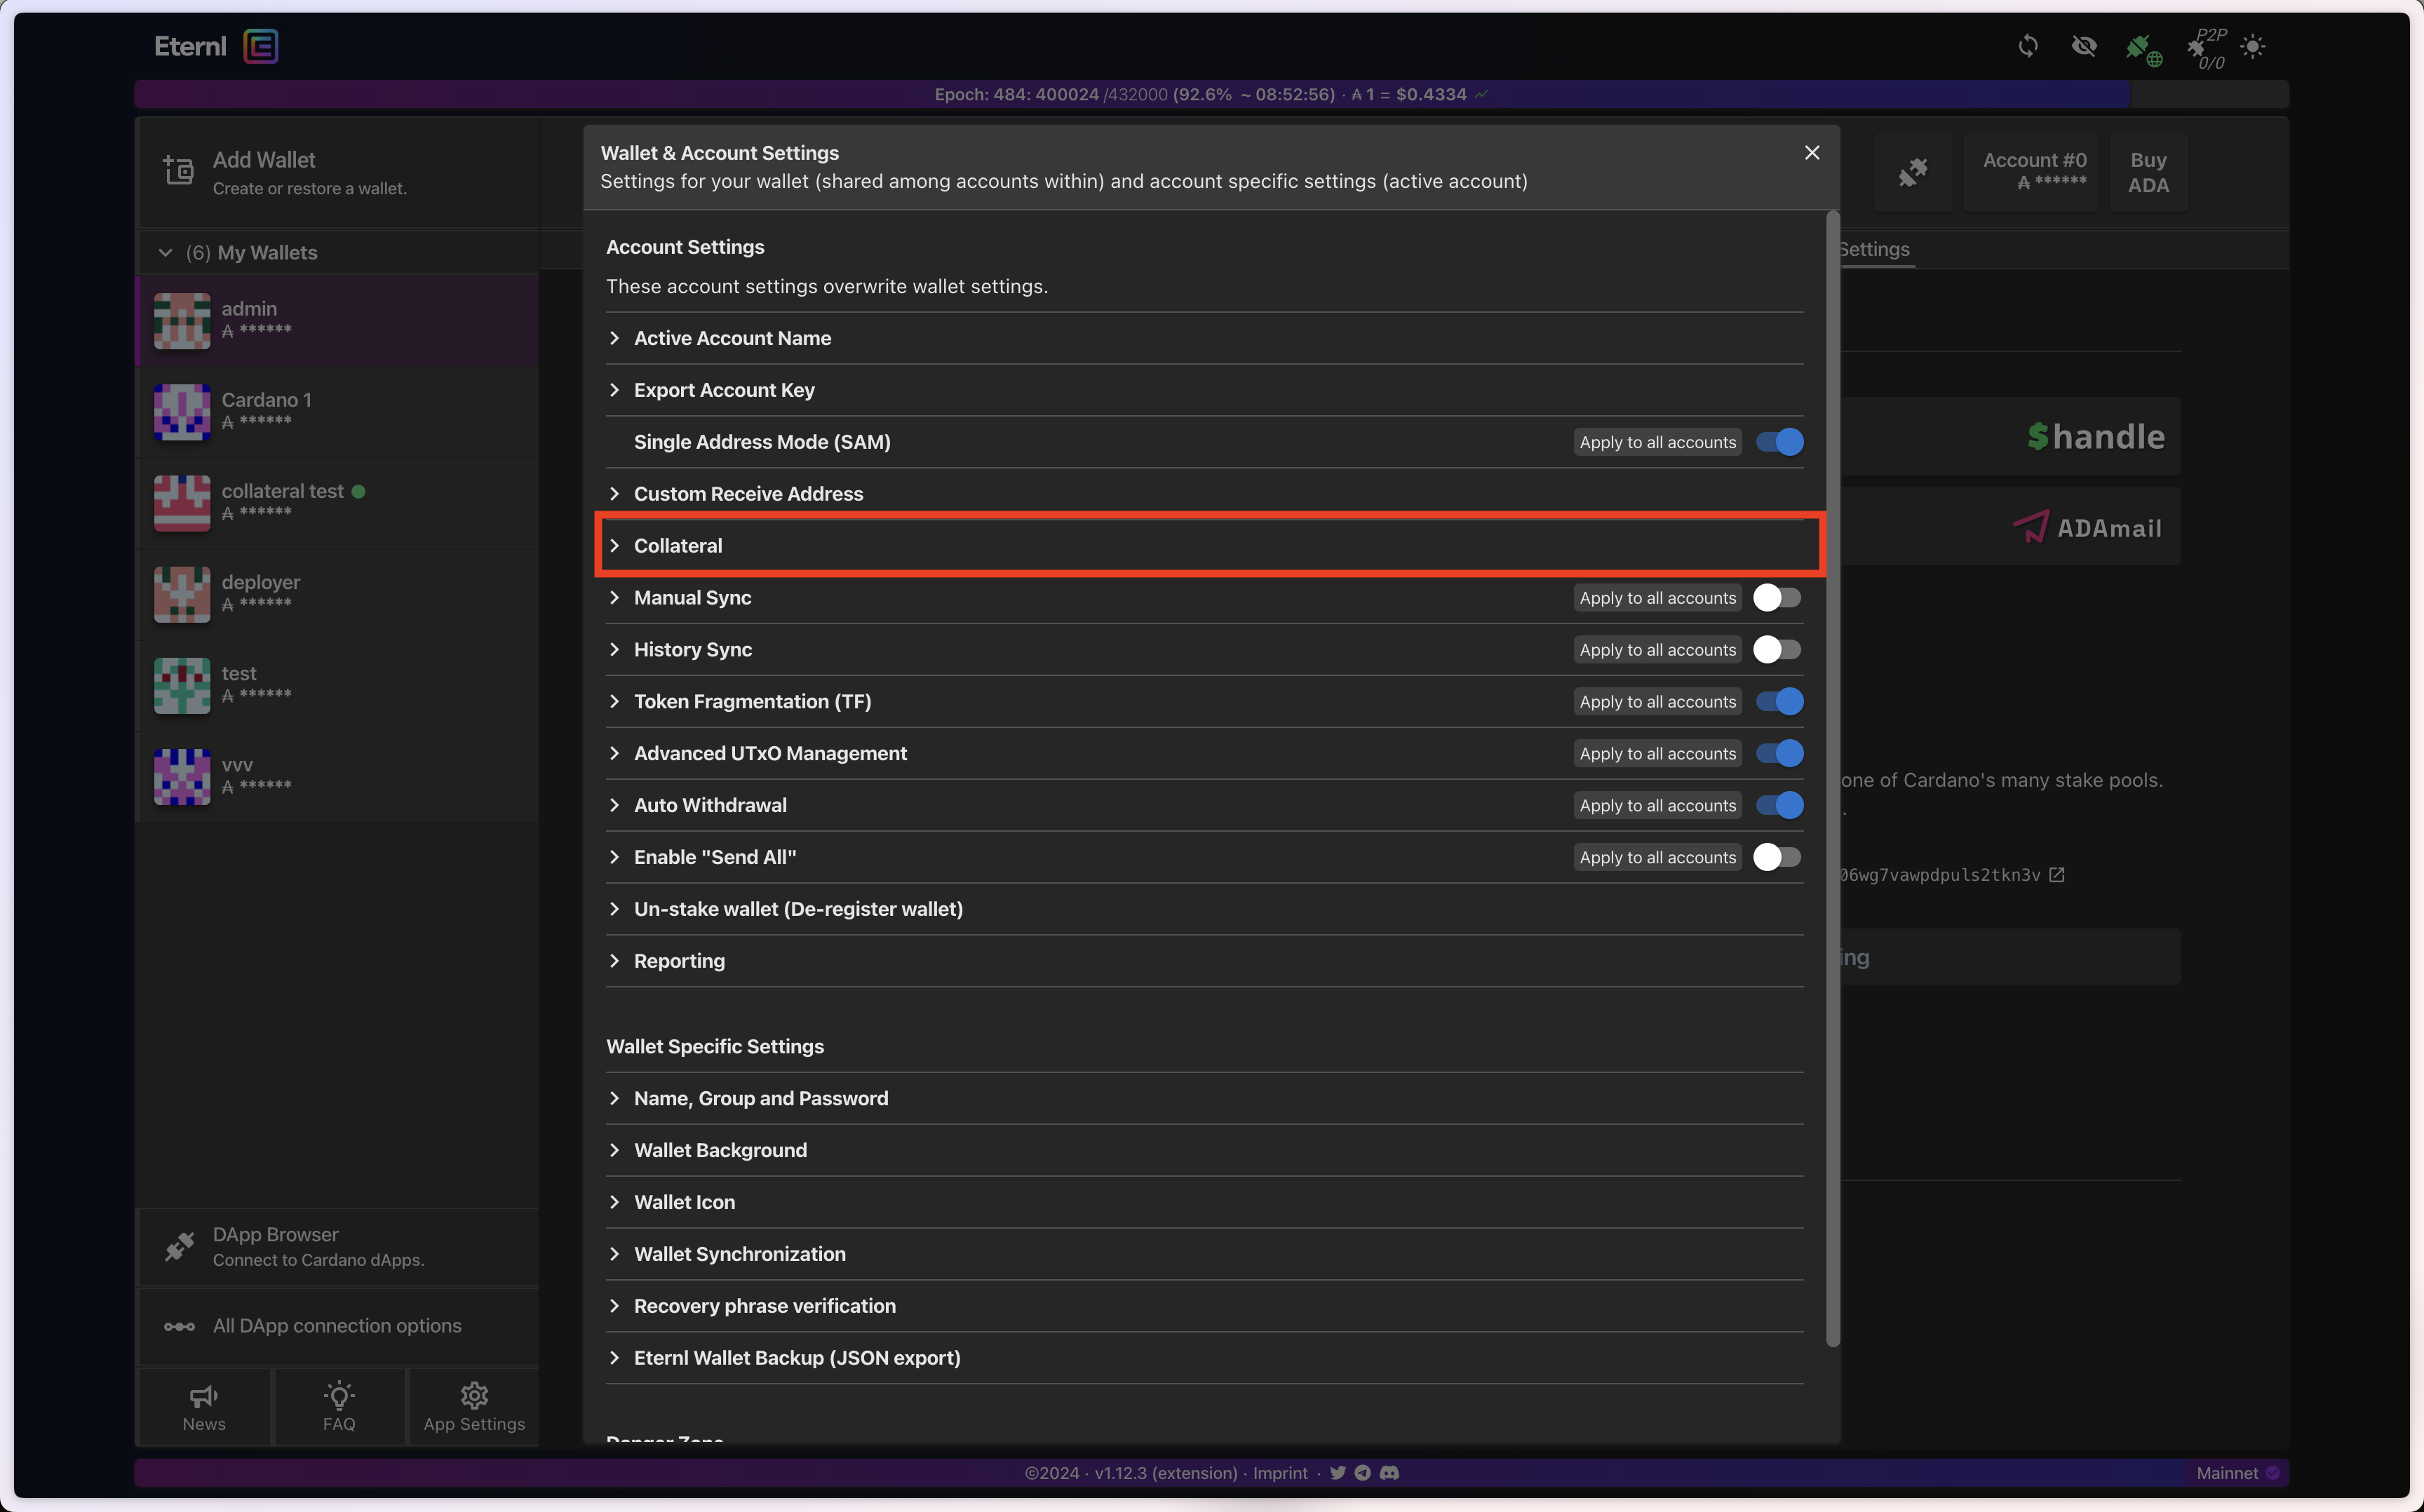Image resolution: width=2424 pixels, height=1512 pixels.
Task: Enable the Manual Sync toggle
Action: tap(1777, 598)
